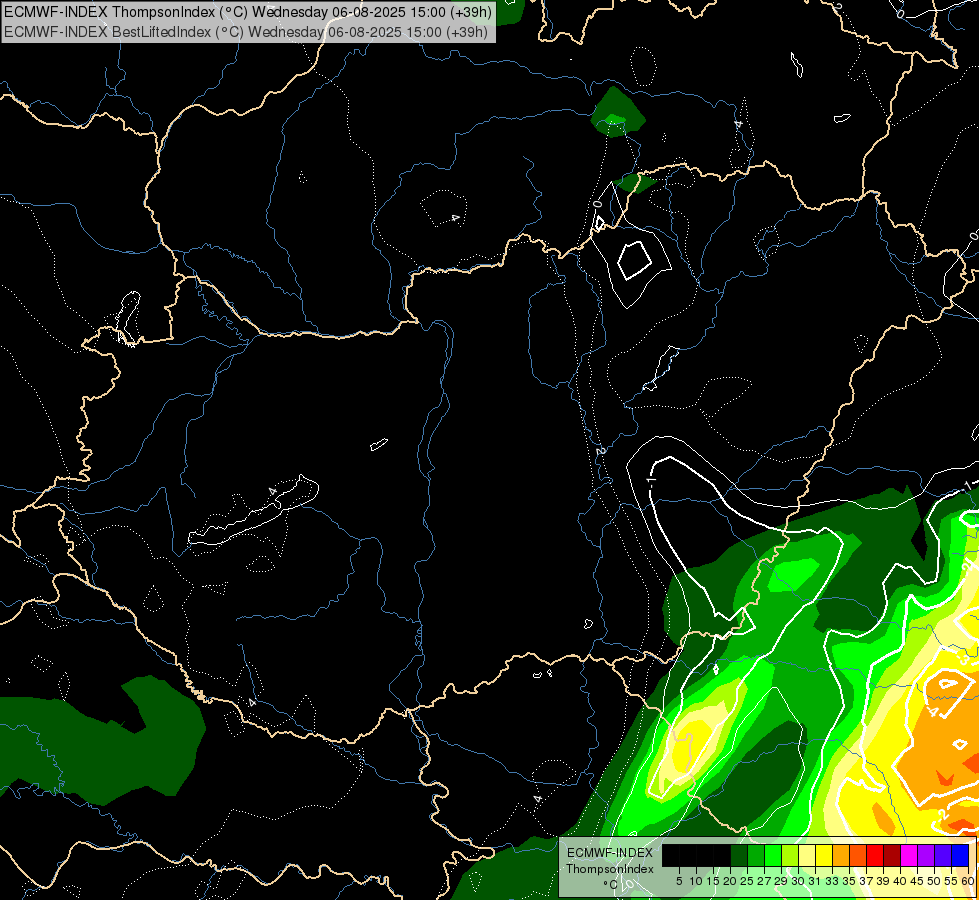Select the bright red 37–39 legend swatch
Viewport: 979px width, 900px height.
click(x=875, y=856)
